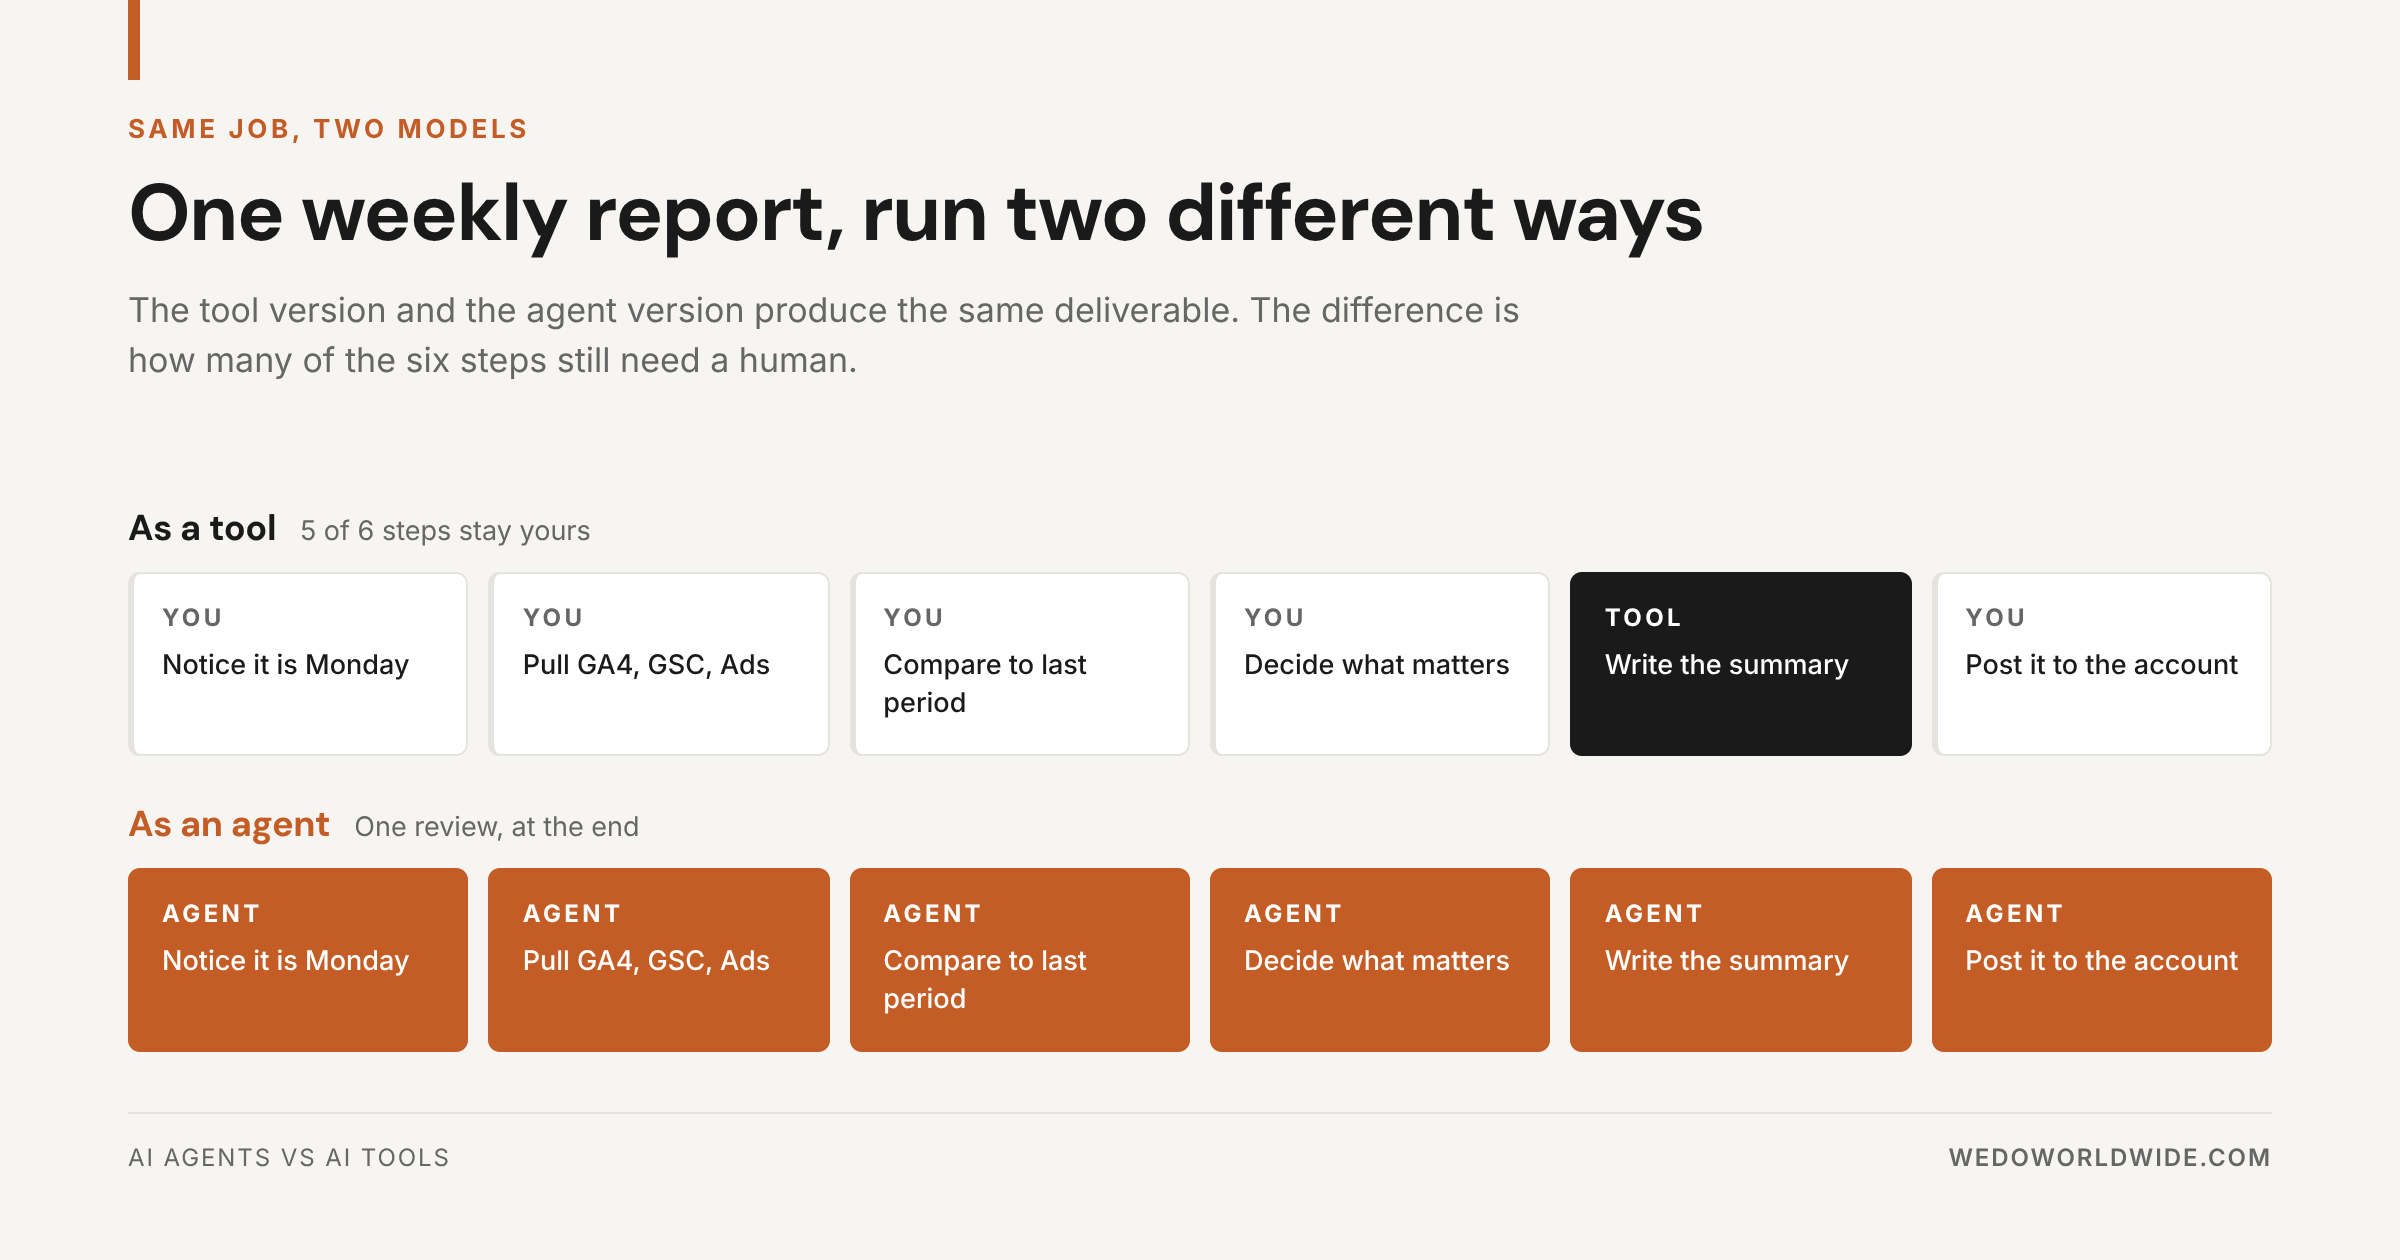Screen dimensions: 2400x1260
Task: Click the 'SAME JOB, TWO MODELS' eyebrow text
Action: click(x=328, y=129)
